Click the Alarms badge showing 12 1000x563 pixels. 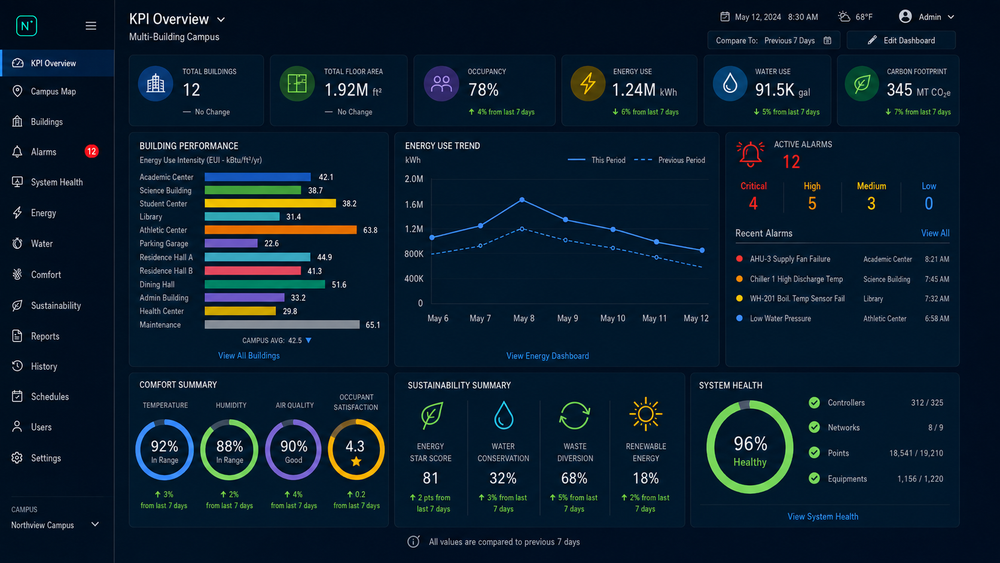coord(92,151)
